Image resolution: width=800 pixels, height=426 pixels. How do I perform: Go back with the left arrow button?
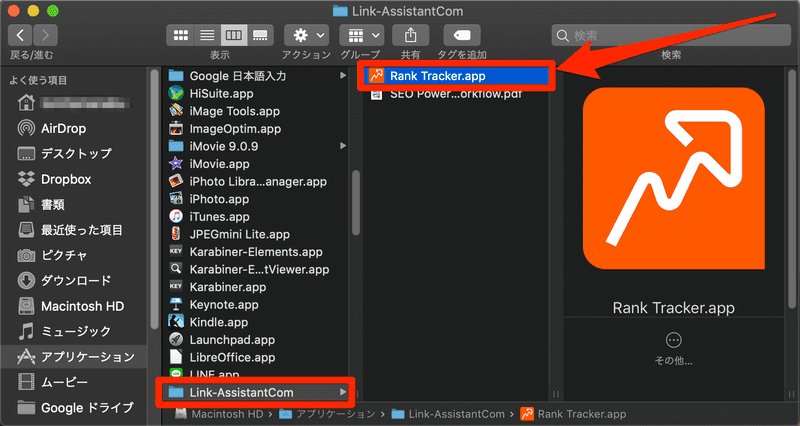click(x=20, y=35)
